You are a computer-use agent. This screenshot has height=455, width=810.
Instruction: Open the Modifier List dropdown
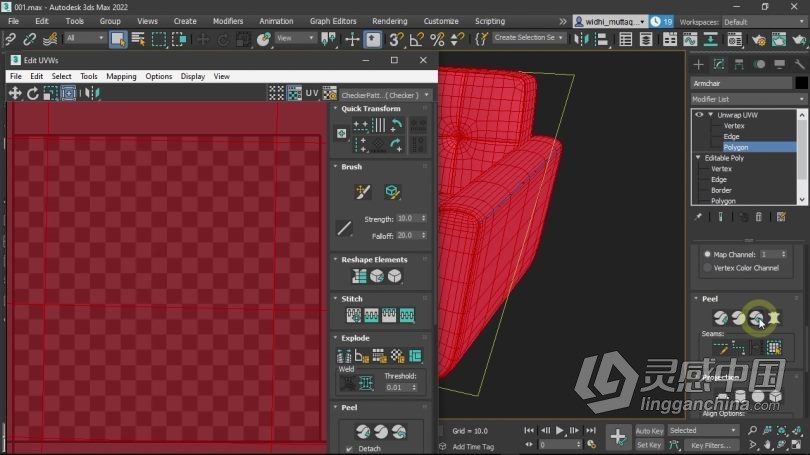749,99
